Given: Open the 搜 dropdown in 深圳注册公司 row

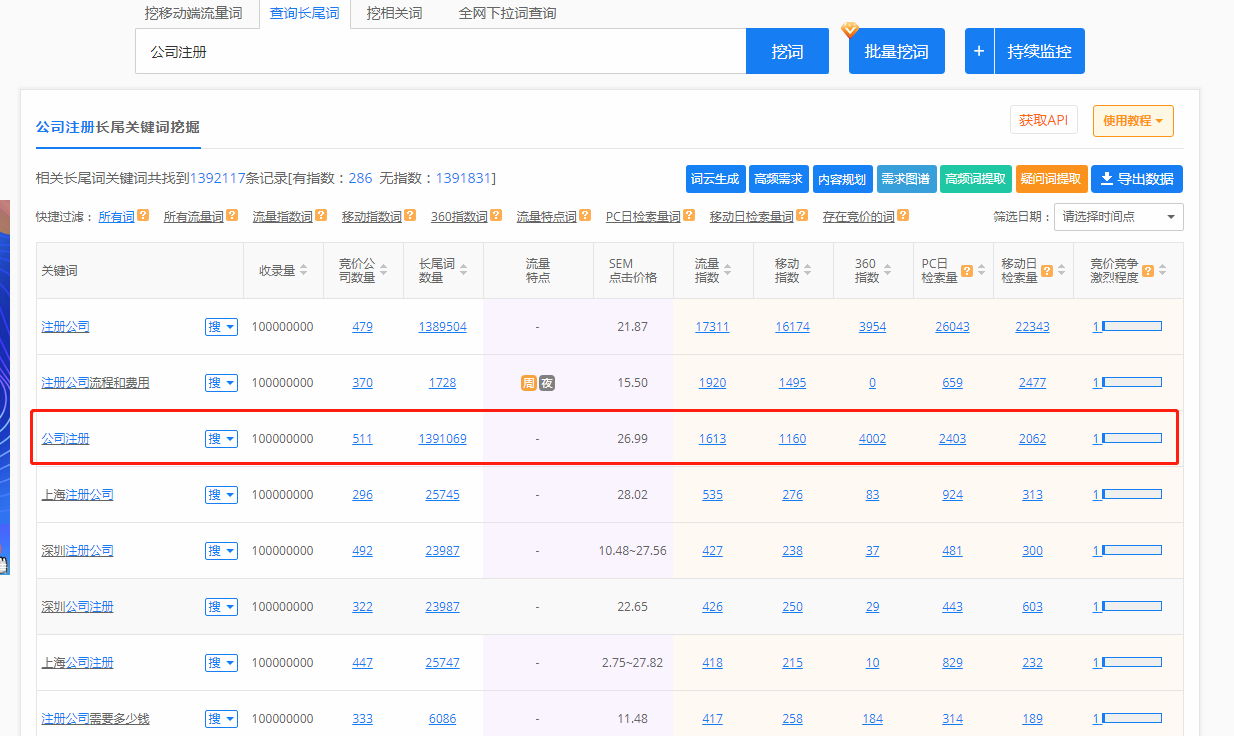Looking at the screenshot, I should pyautogui.click(x=221, y=551).
